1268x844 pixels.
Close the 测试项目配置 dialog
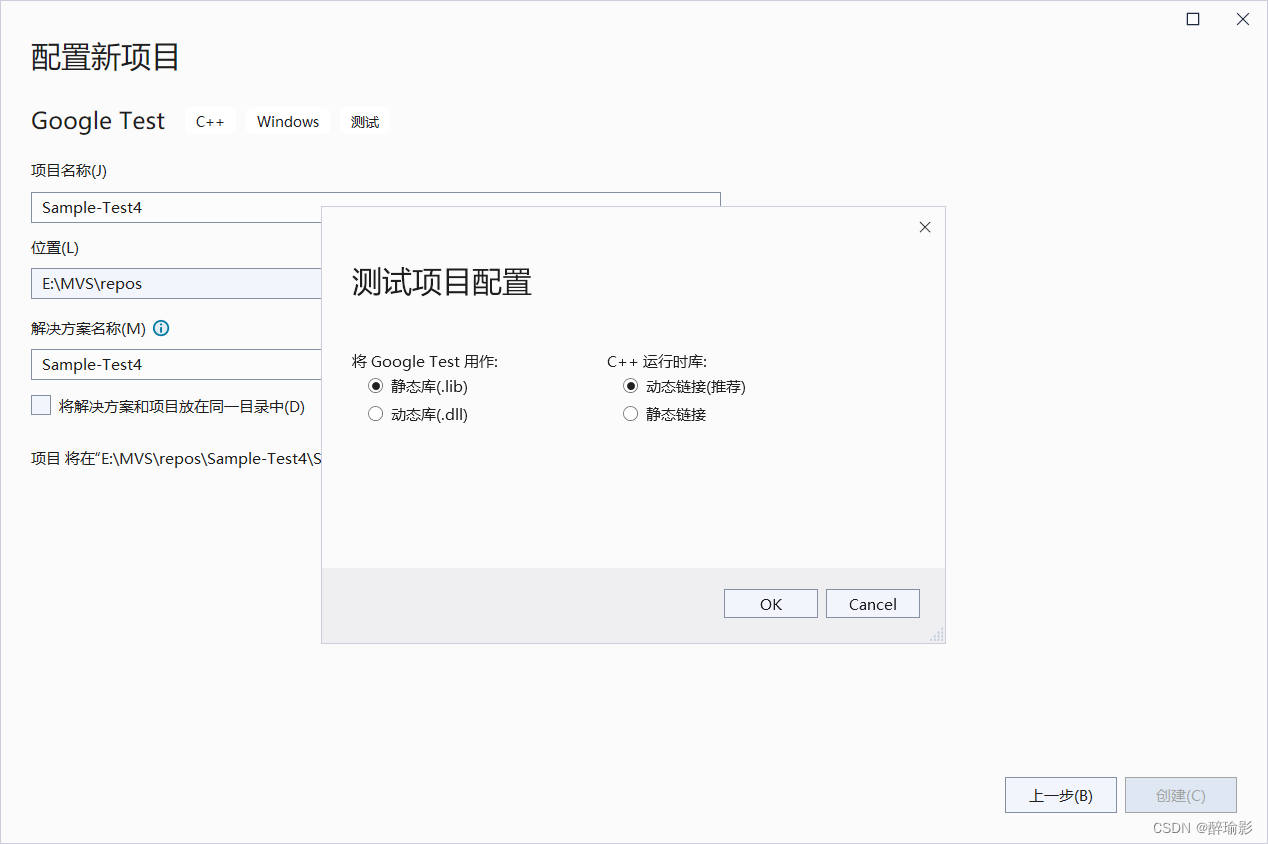[x=925, y=227]
